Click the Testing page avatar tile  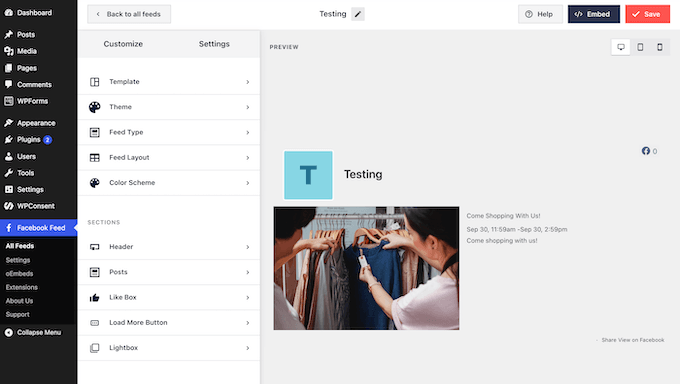pyautogui.click(x=308, y=175)
